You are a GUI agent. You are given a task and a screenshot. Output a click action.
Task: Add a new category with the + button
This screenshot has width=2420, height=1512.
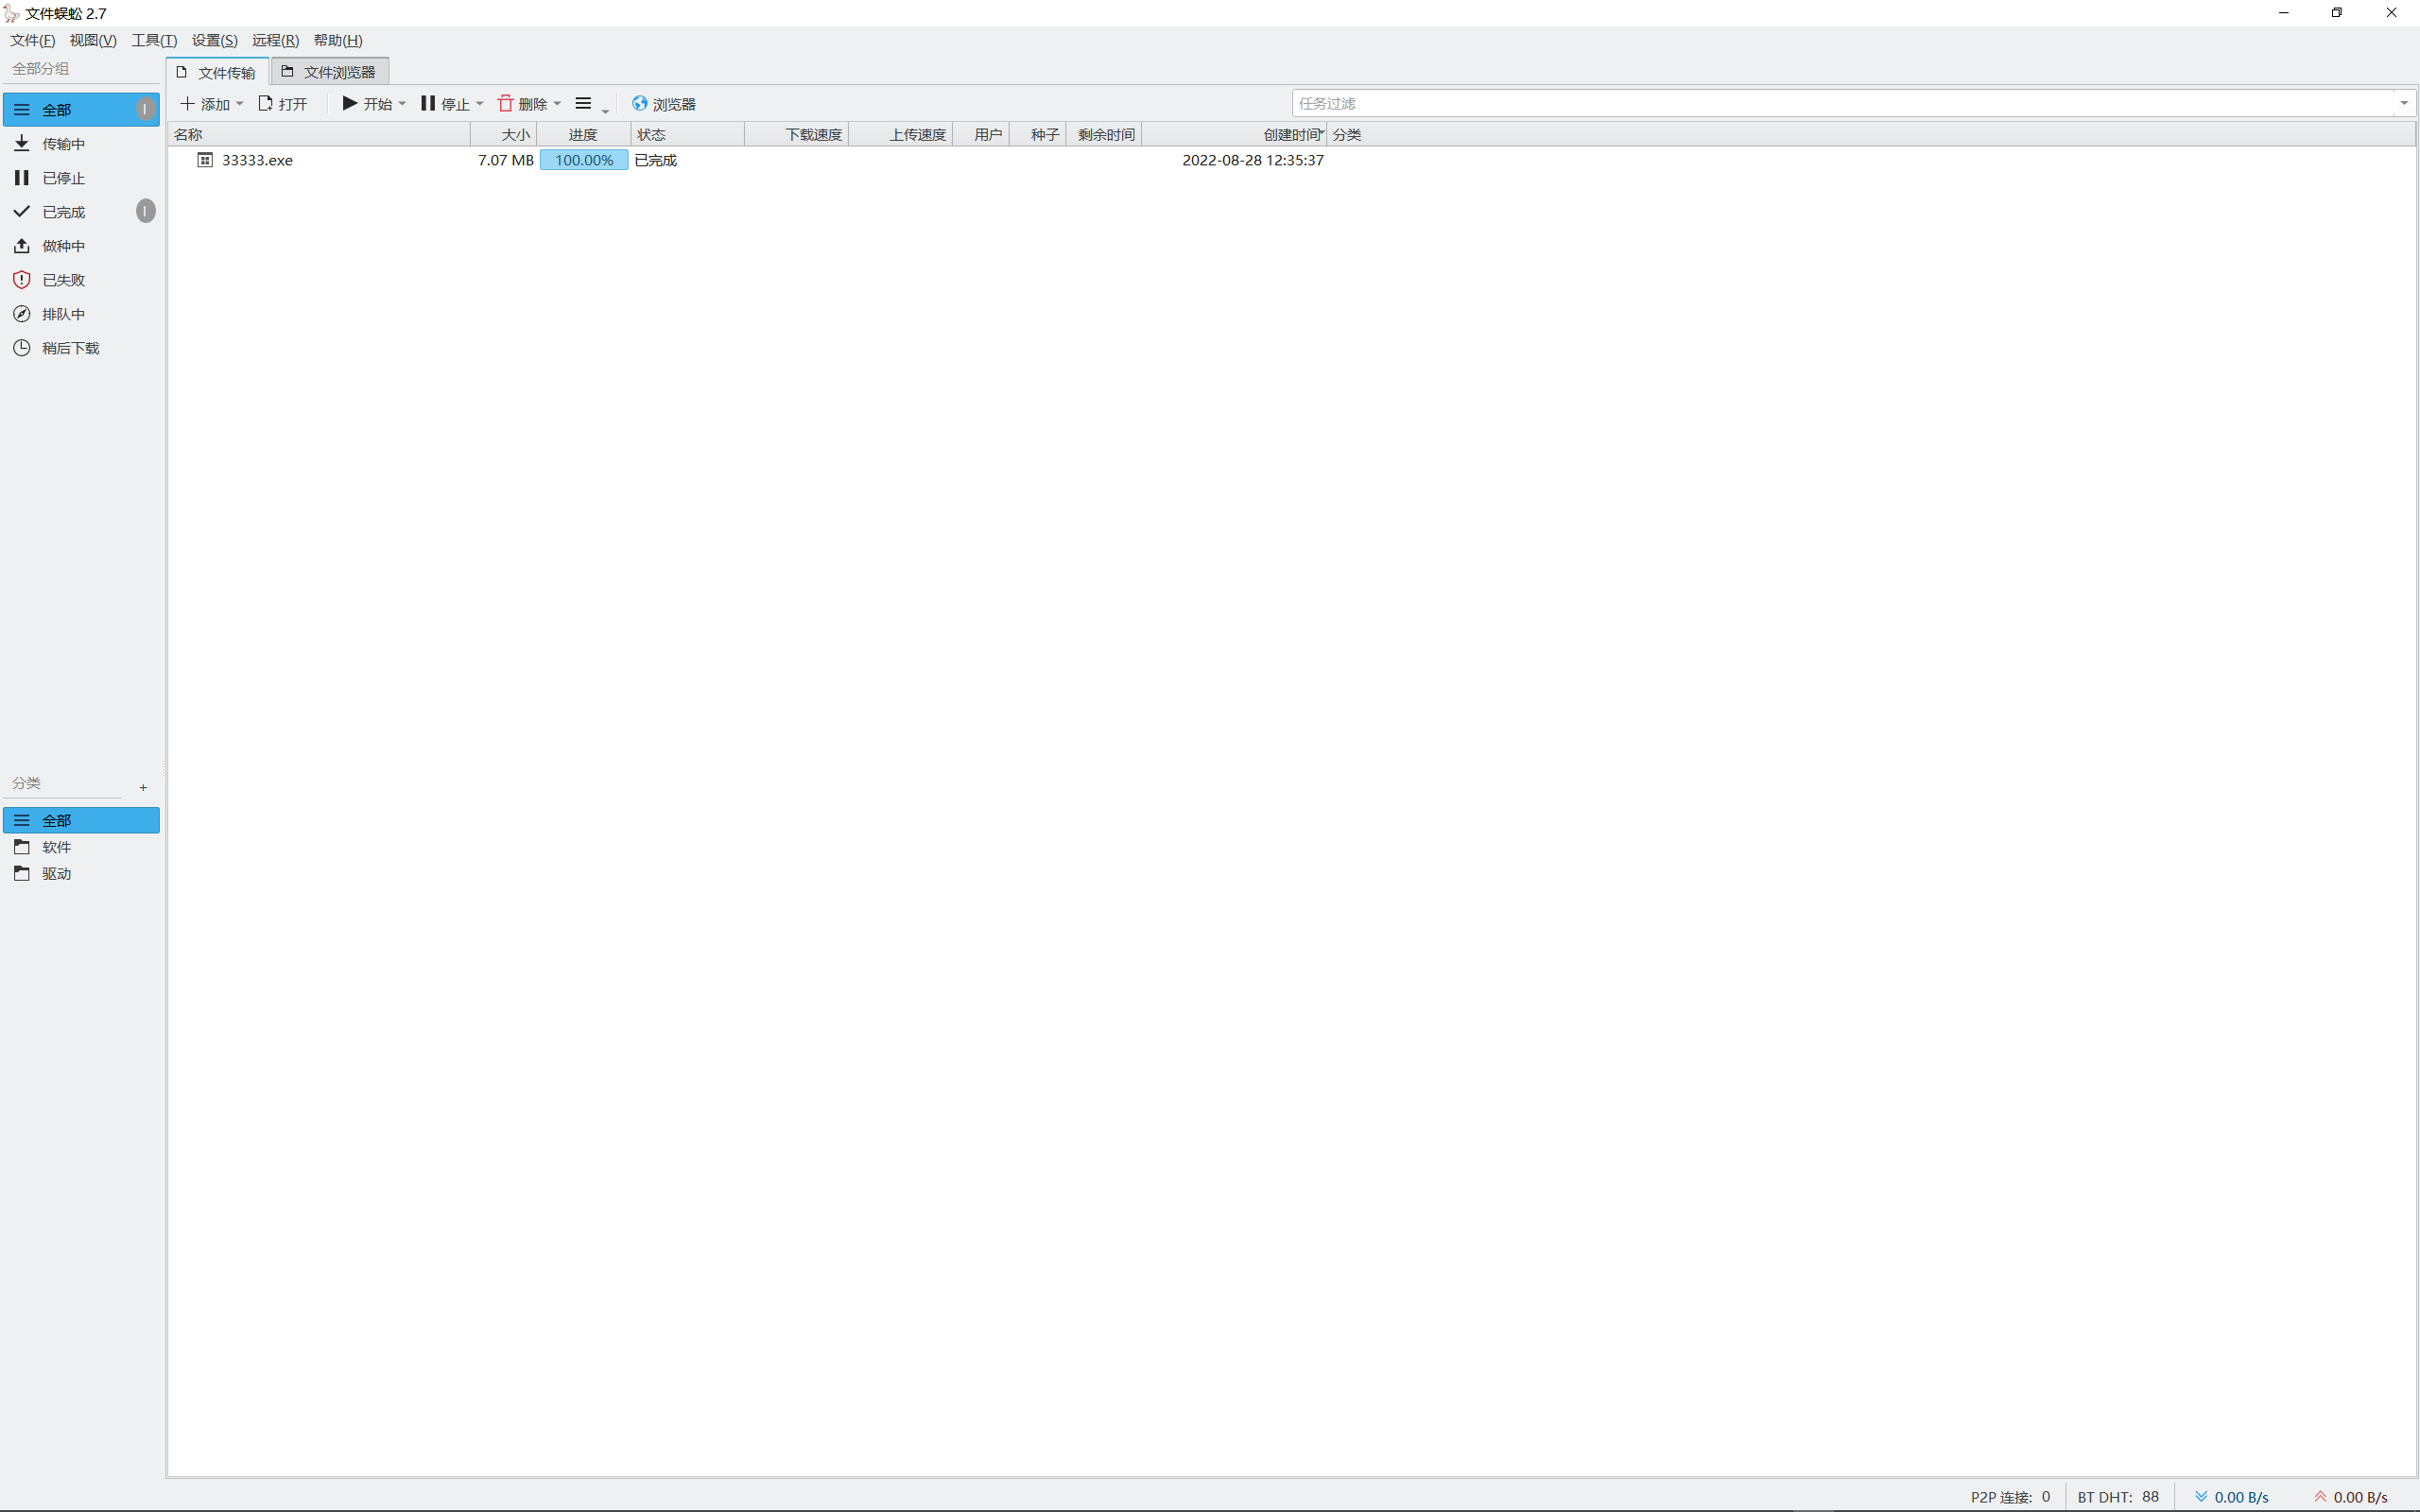pyautogui.click(x=143, y=787)
